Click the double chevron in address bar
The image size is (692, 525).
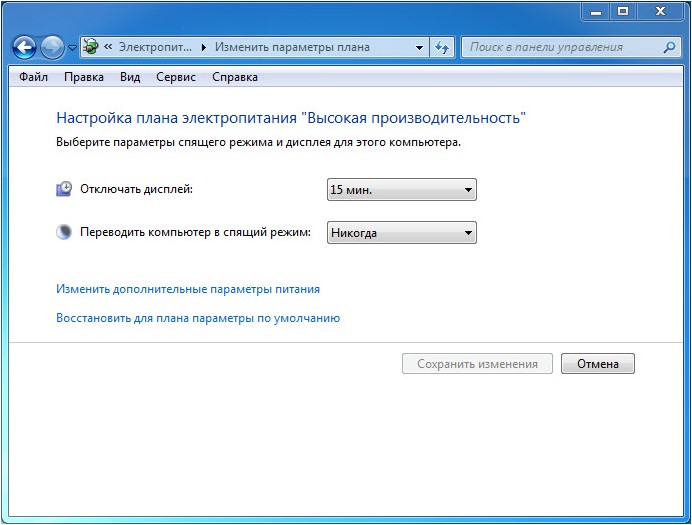pyautogui.click(x=108, y=47)
